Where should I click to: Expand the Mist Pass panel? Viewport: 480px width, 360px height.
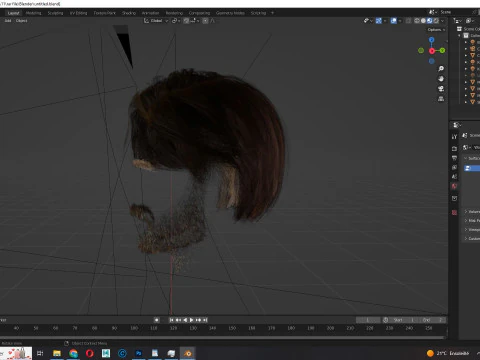click(x=472, y=221)
